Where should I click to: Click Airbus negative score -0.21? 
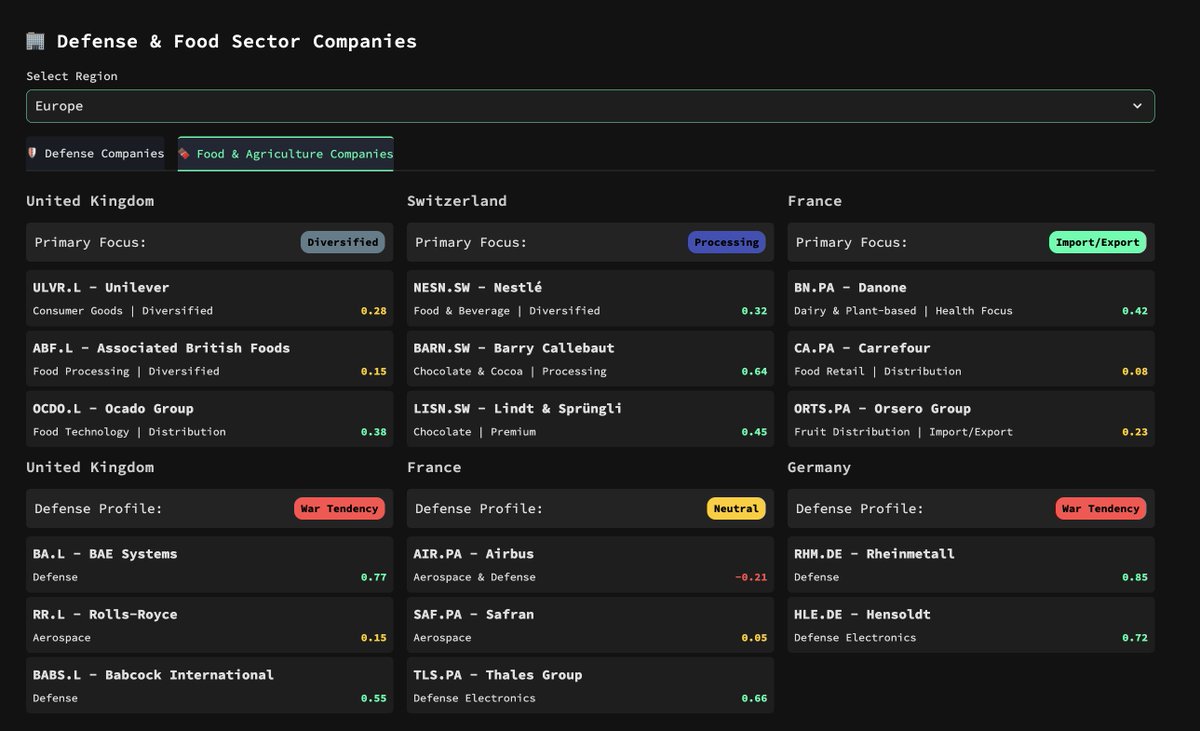[751, 577]
